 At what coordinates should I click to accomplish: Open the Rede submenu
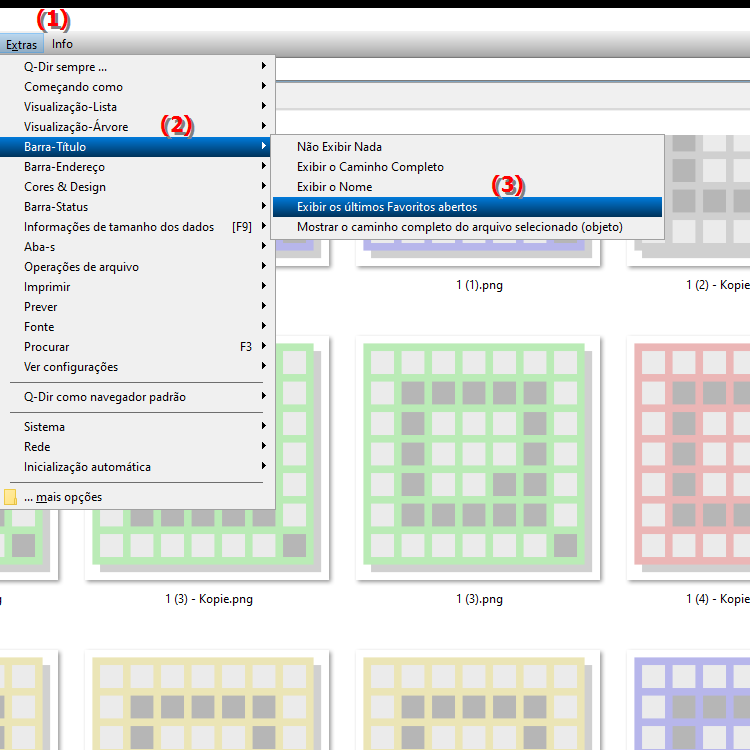click(137, 447)
